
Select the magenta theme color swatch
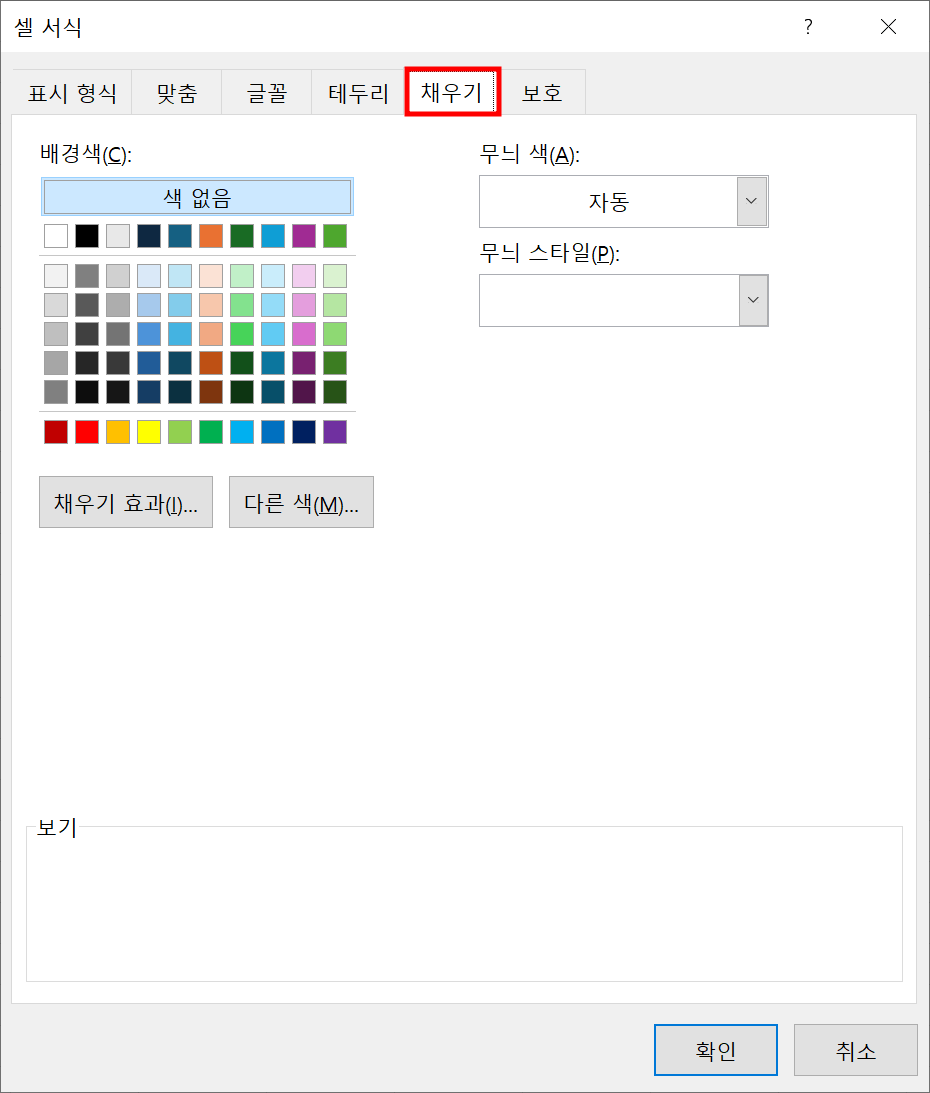click(x=304, y=236)
